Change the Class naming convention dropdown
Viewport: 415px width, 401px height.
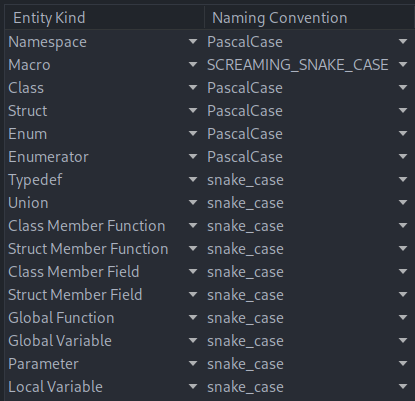pyautogui.click(x=308, y=88)
